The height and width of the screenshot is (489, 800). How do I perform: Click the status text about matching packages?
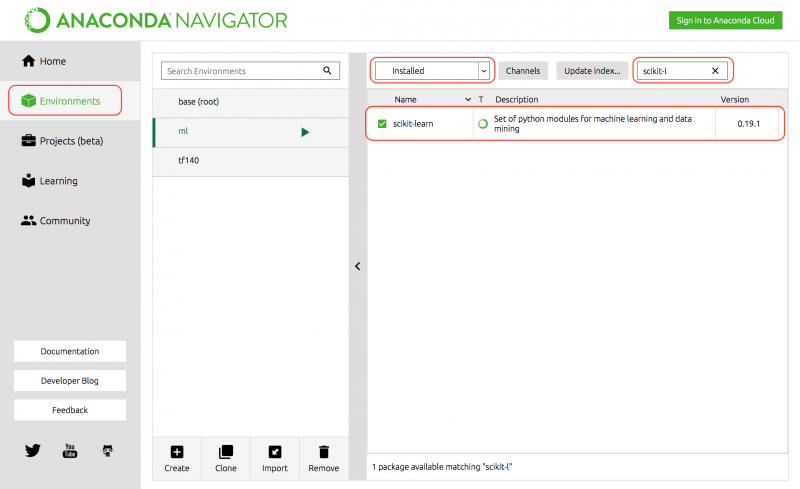(442, 467)
